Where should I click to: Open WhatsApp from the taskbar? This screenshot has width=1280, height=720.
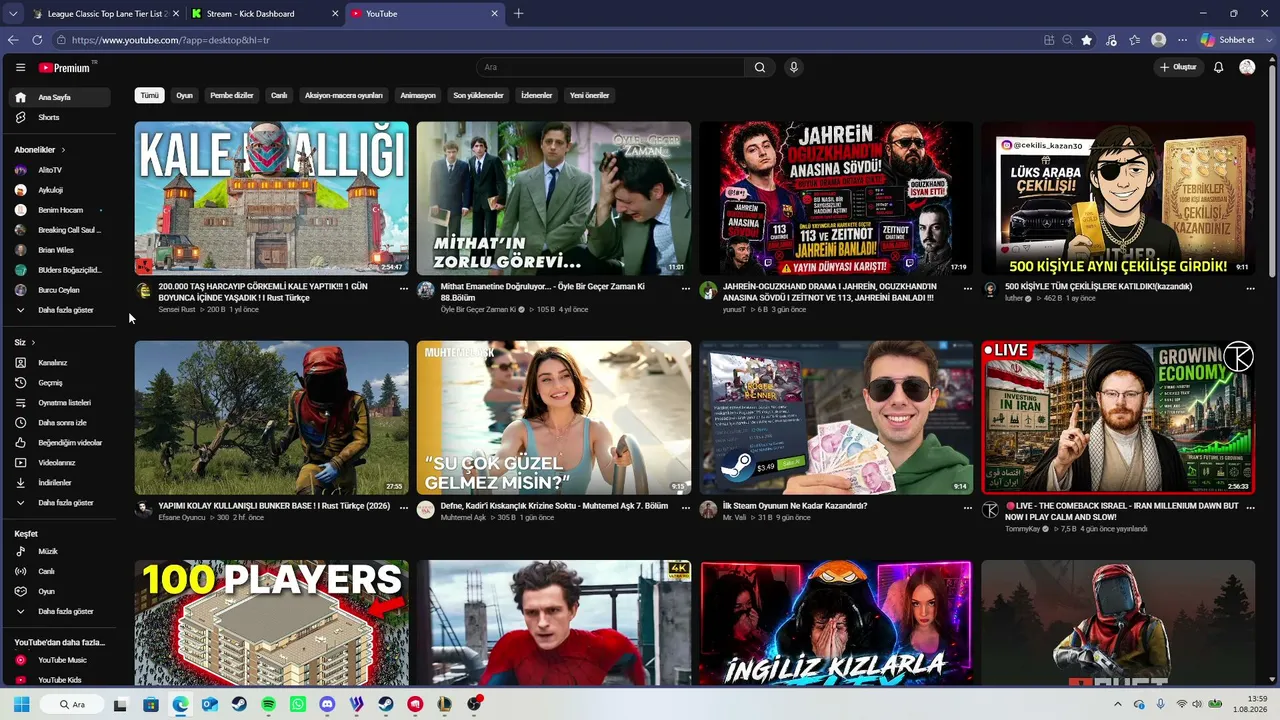[298, 704]
